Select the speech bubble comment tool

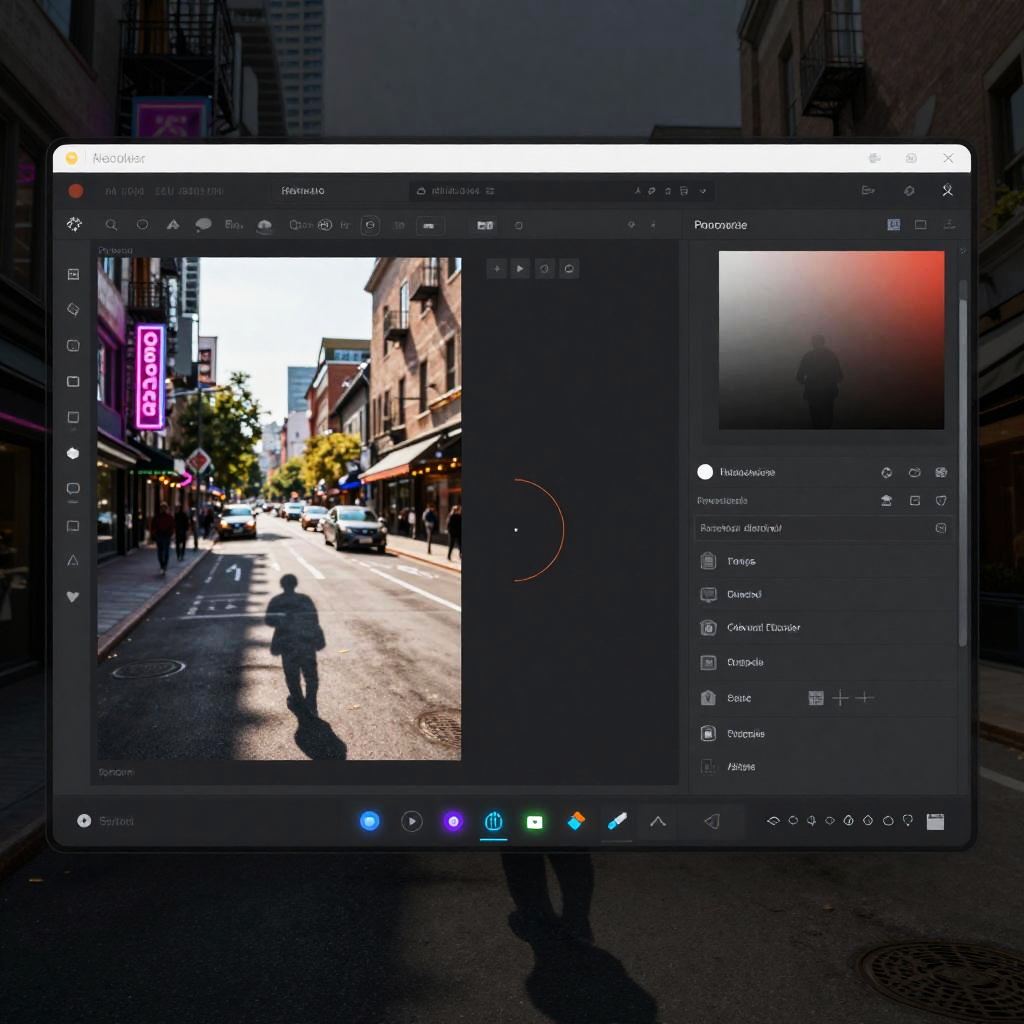click(203, 225)
